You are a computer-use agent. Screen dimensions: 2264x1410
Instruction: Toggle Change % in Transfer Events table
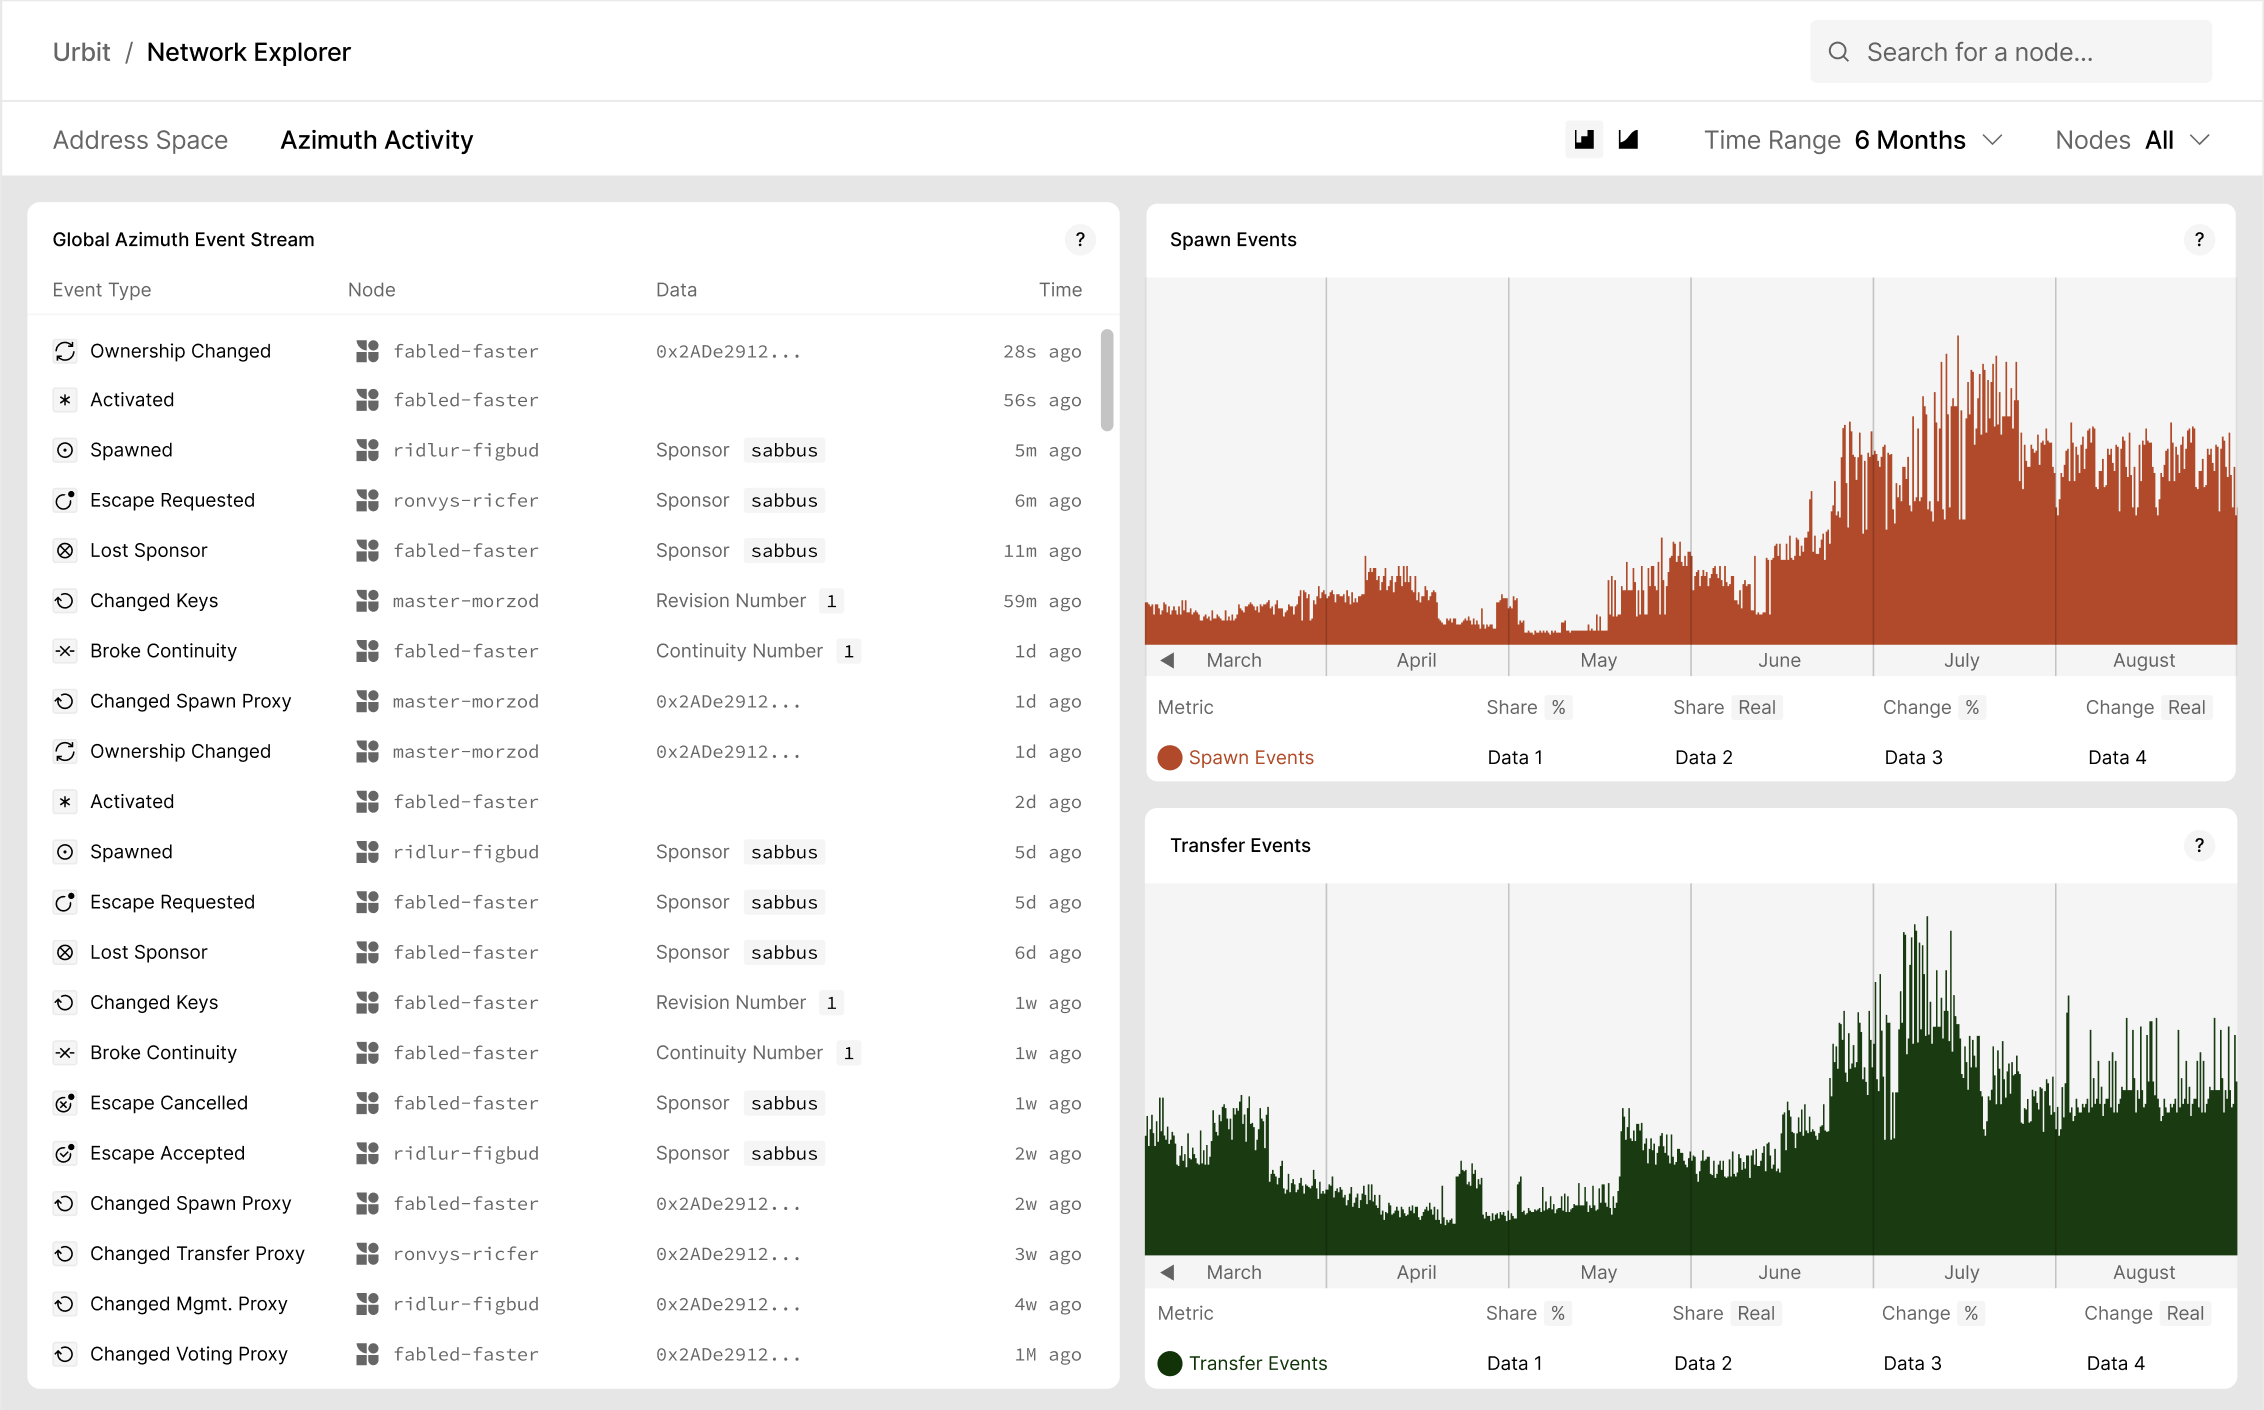pos(1970,1313)
